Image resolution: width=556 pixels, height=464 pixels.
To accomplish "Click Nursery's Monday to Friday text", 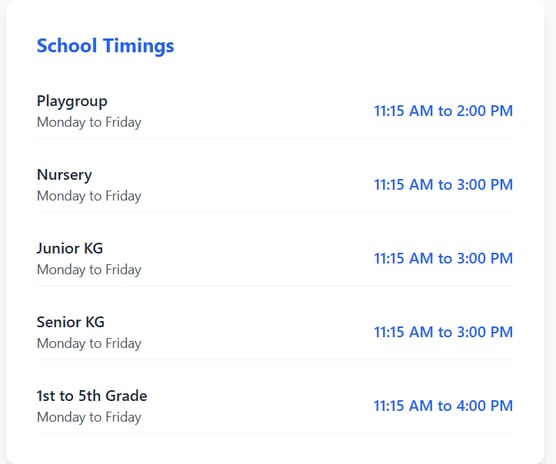I will coord(89,196).
